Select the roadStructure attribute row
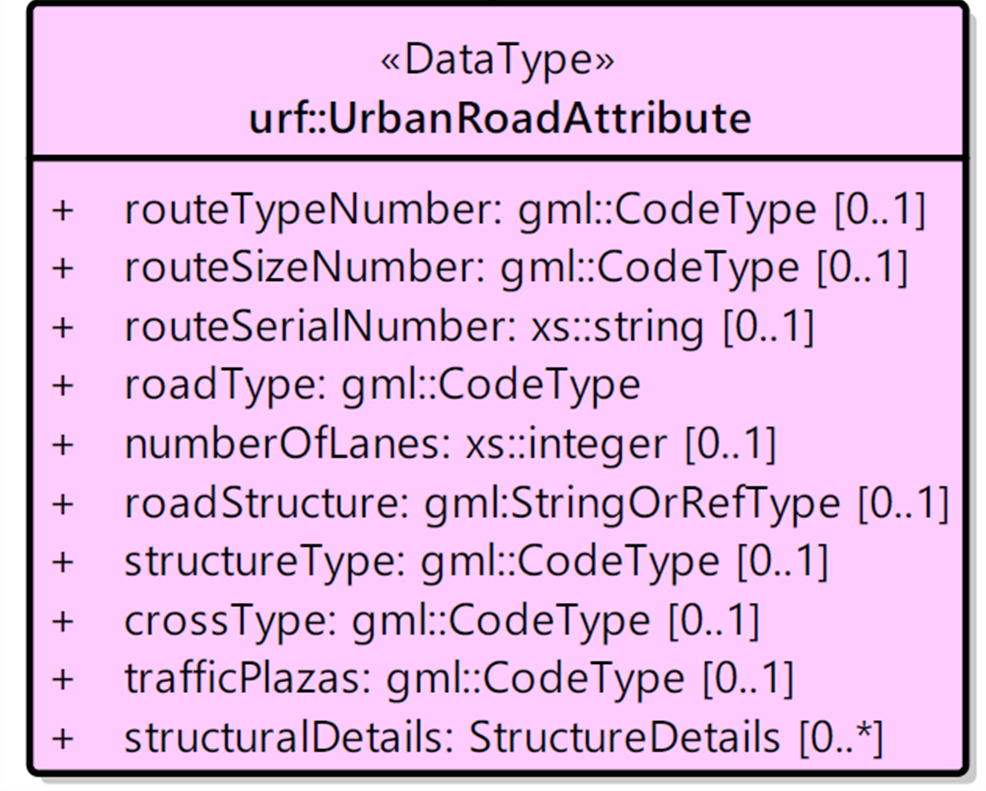 tap(500, 503)
